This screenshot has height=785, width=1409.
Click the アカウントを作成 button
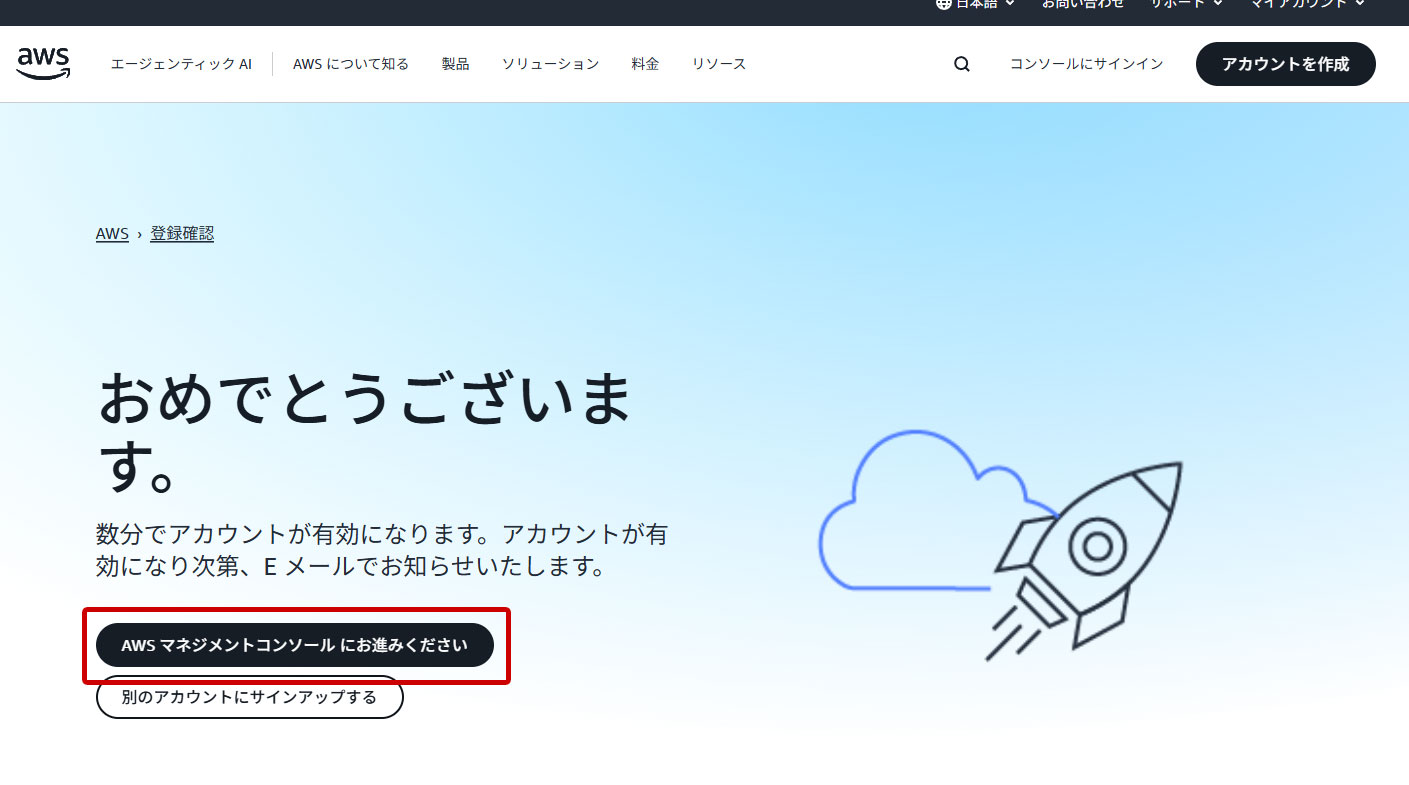click(1285, 64)
